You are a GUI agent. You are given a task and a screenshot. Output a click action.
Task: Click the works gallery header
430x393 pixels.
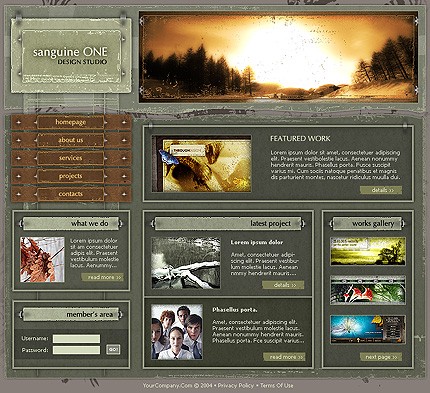click(x=367, y=223)
